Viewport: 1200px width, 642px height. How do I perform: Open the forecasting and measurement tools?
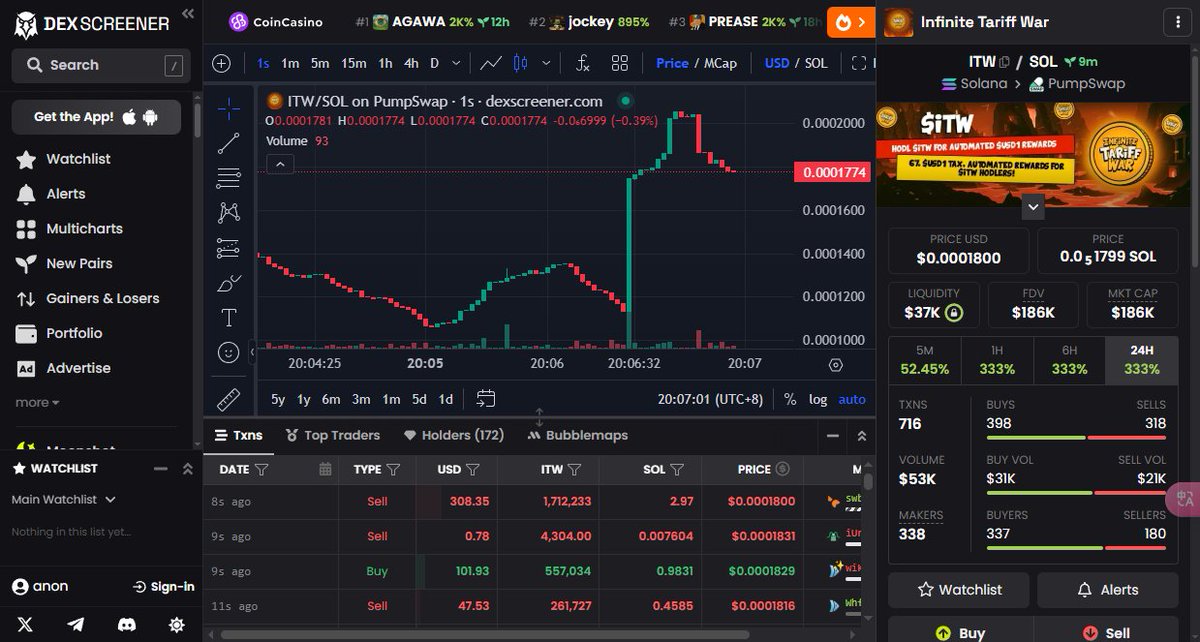(x=228, y=247)
